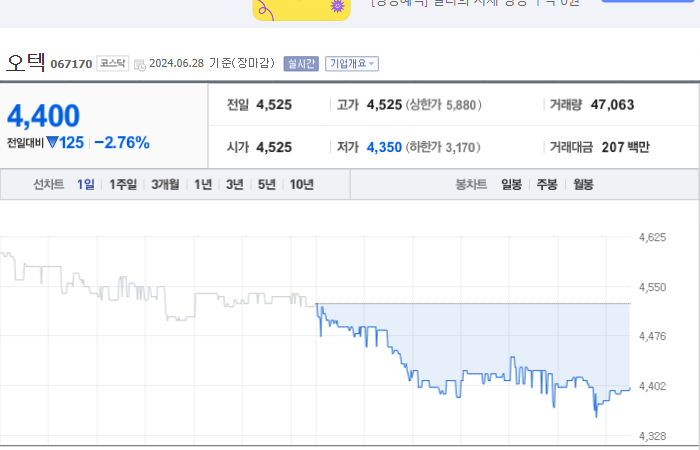Screen dimensions: 700x450
Task: Click the current price 4,400
Action: coord(43,116)
